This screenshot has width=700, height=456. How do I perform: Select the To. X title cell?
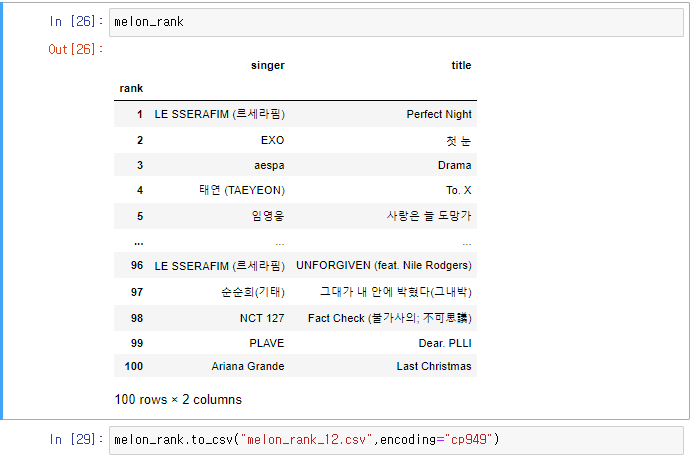(458, 190)
